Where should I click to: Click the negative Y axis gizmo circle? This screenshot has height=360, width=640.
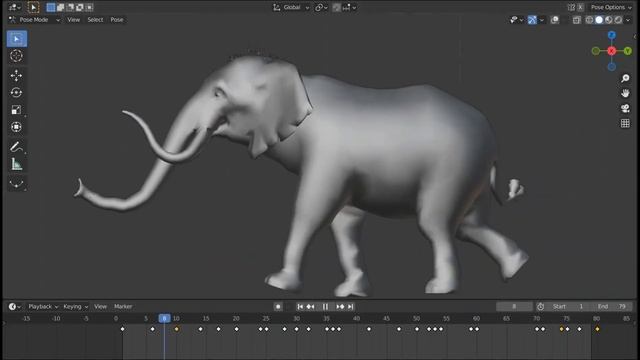coord(596,51)
